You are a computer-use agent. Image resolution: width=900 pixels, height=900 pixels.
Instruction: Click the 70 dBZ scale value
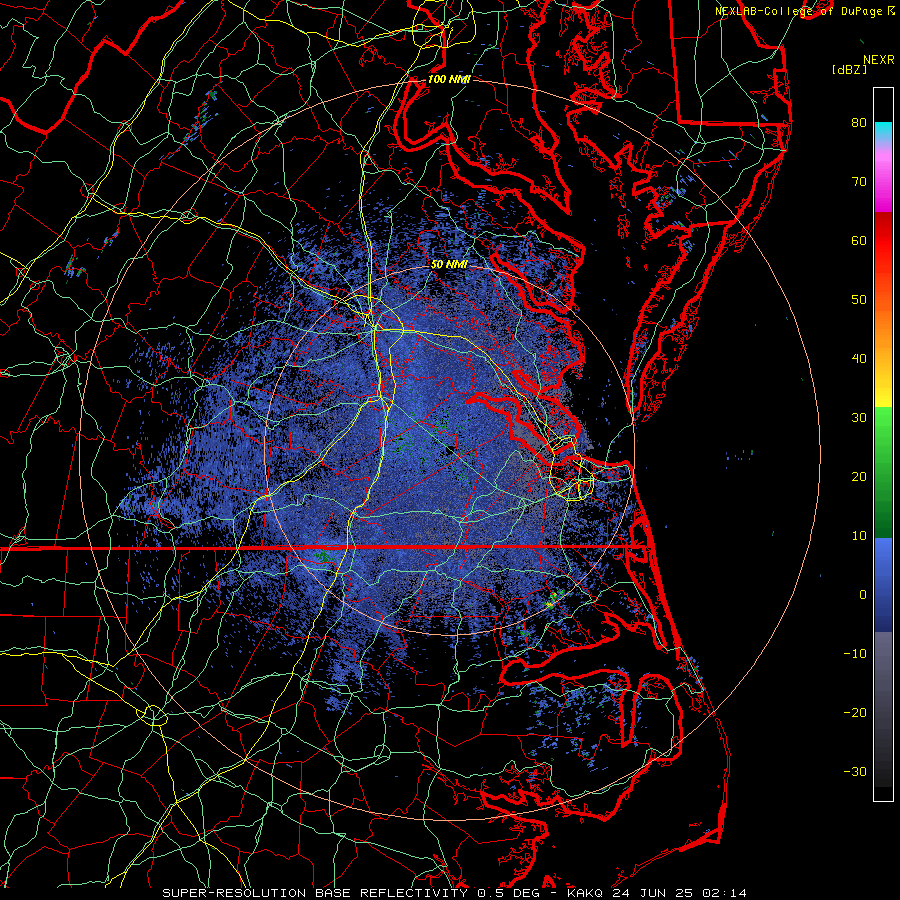coord(859,181)
